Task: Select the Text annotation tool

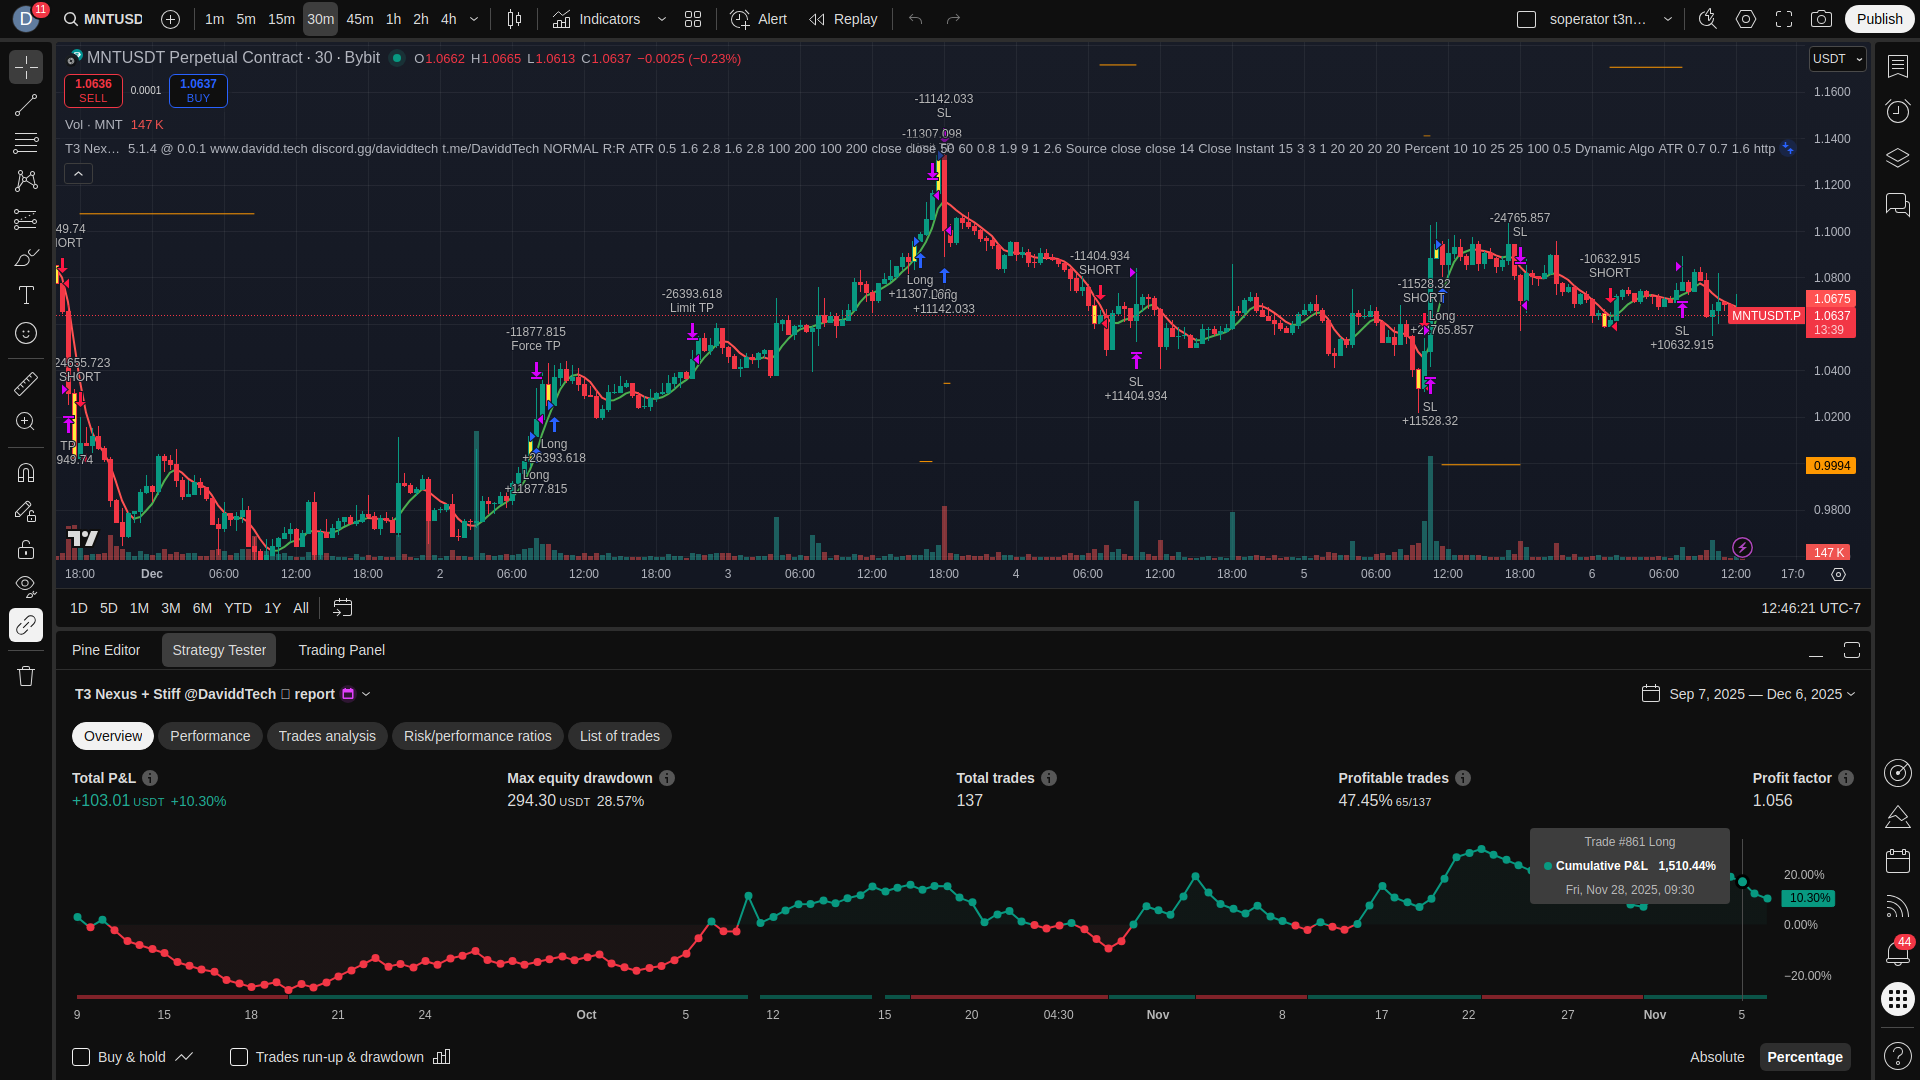Action: point(26,295)
